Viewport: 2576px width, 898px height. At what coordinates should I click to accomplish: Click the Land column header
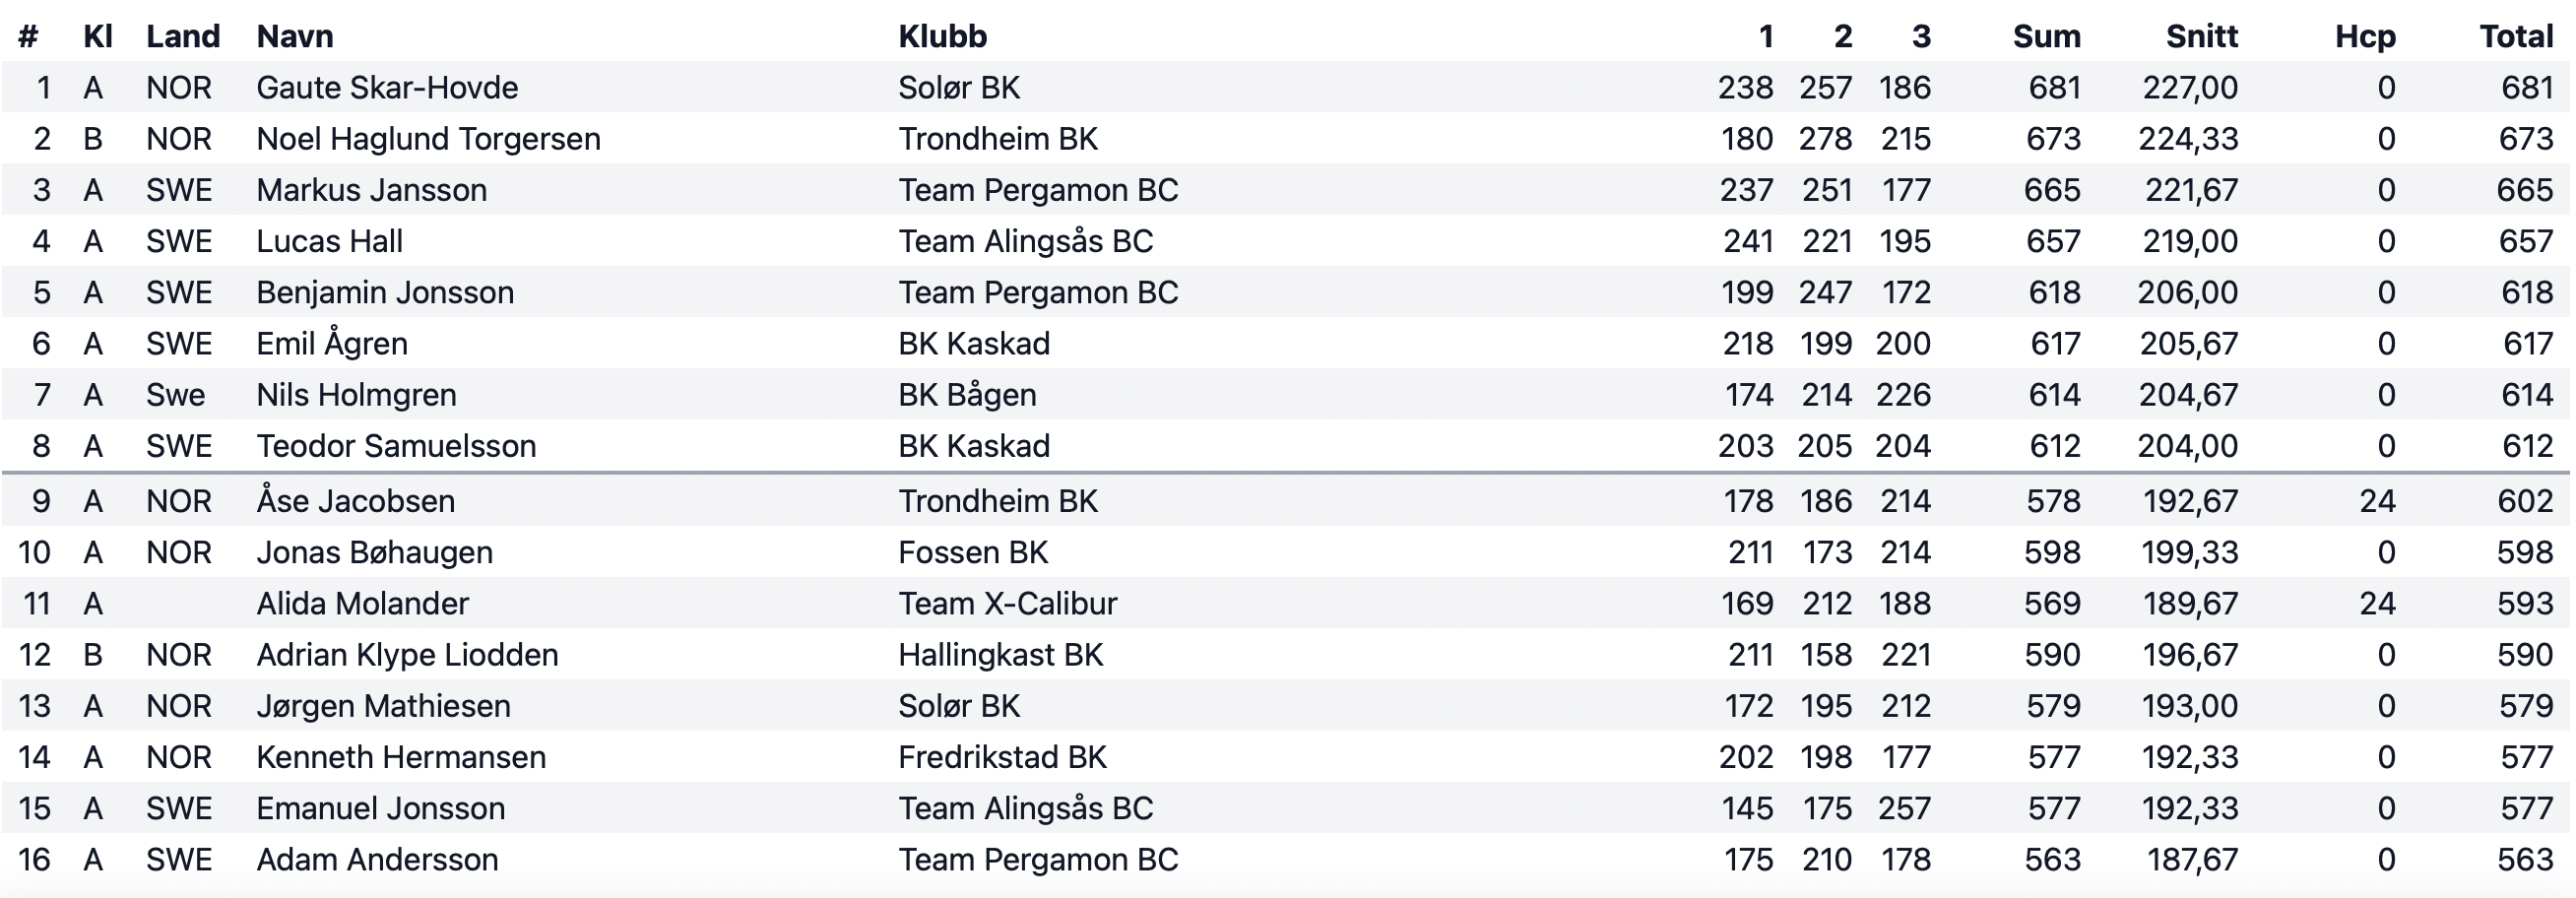point(183,36)
